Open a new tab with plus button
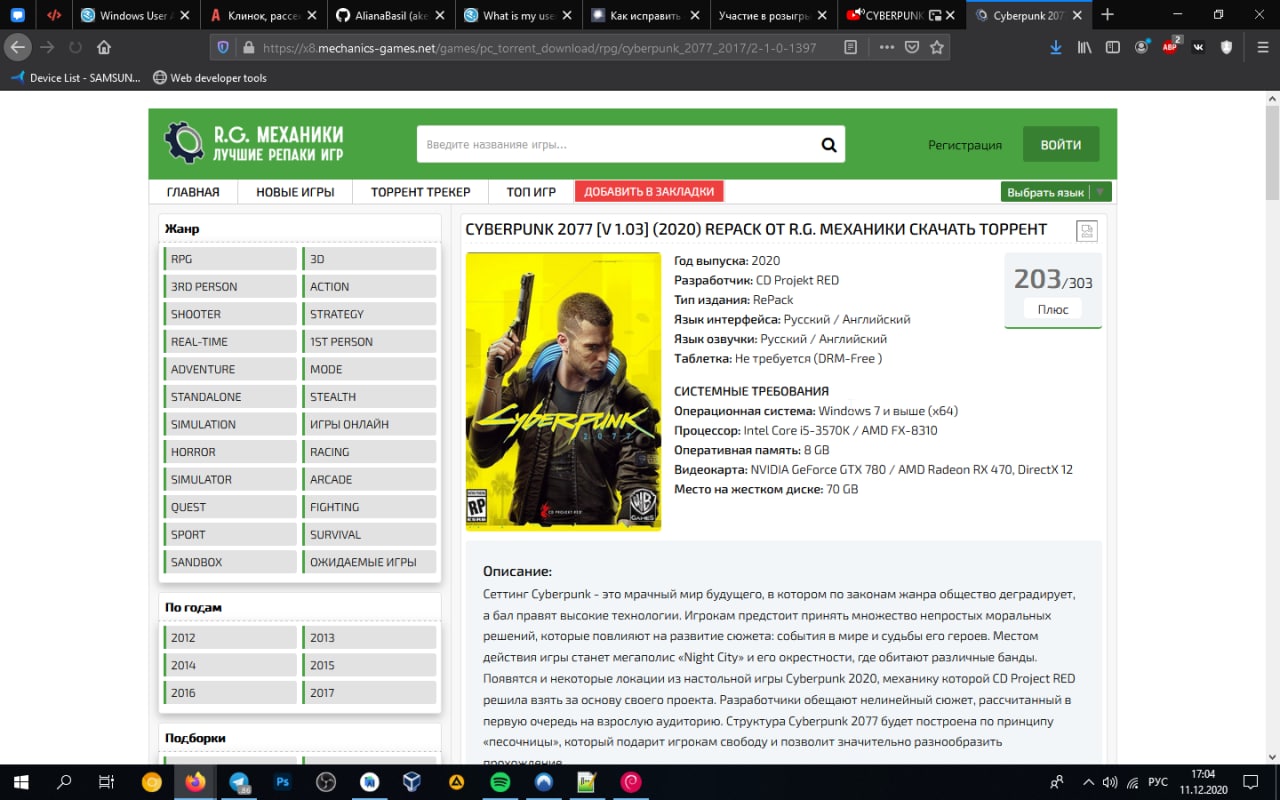The height and width of the screenshot is (800, 1280). pos(1107,15)
